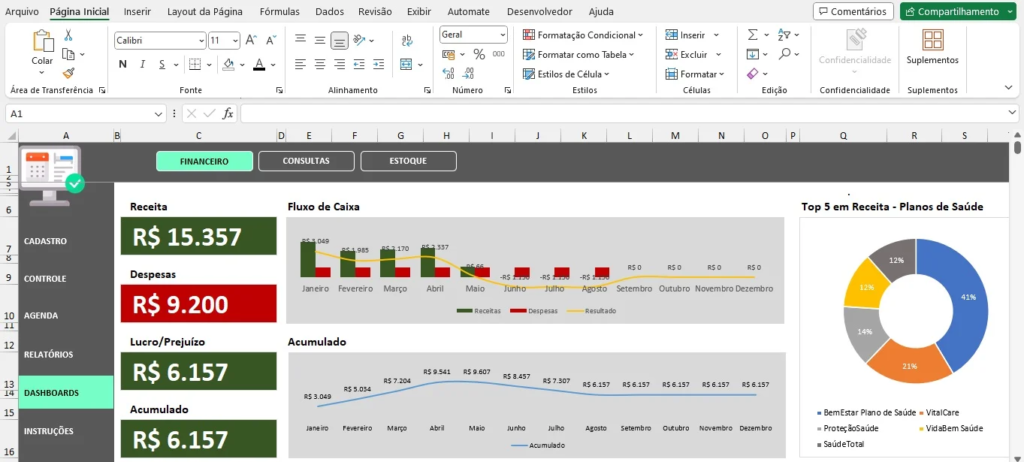Toggle wrap text in Alinhamento group

coord(406,41)
